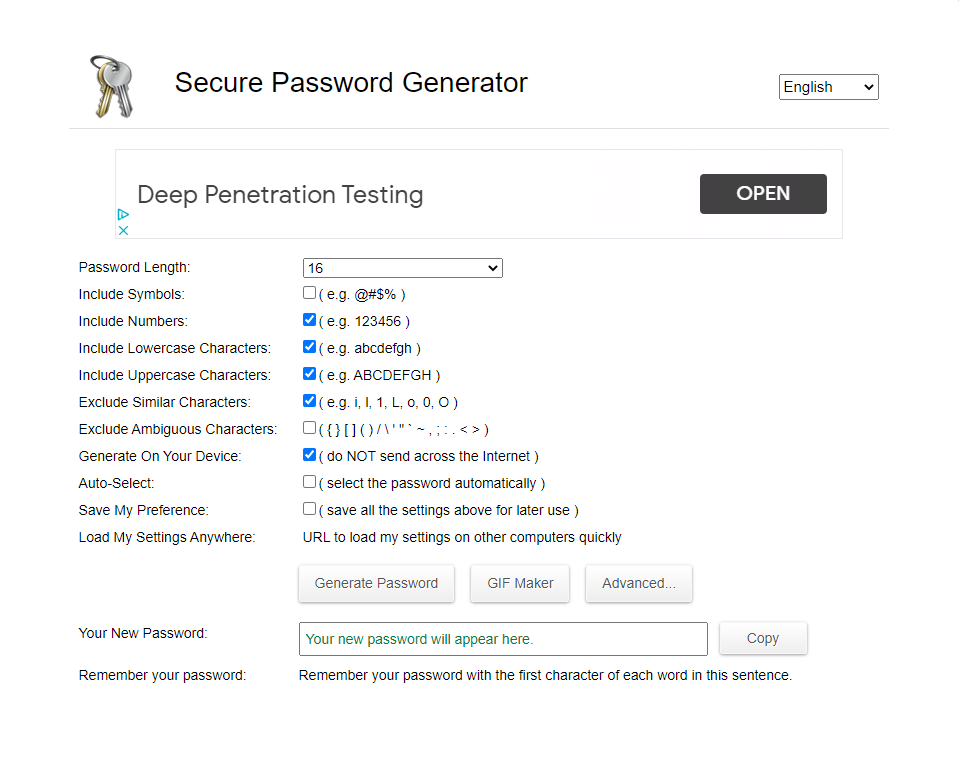Check the Save My Preference box
The image size is (959, 776).
(x=310, y=509)
